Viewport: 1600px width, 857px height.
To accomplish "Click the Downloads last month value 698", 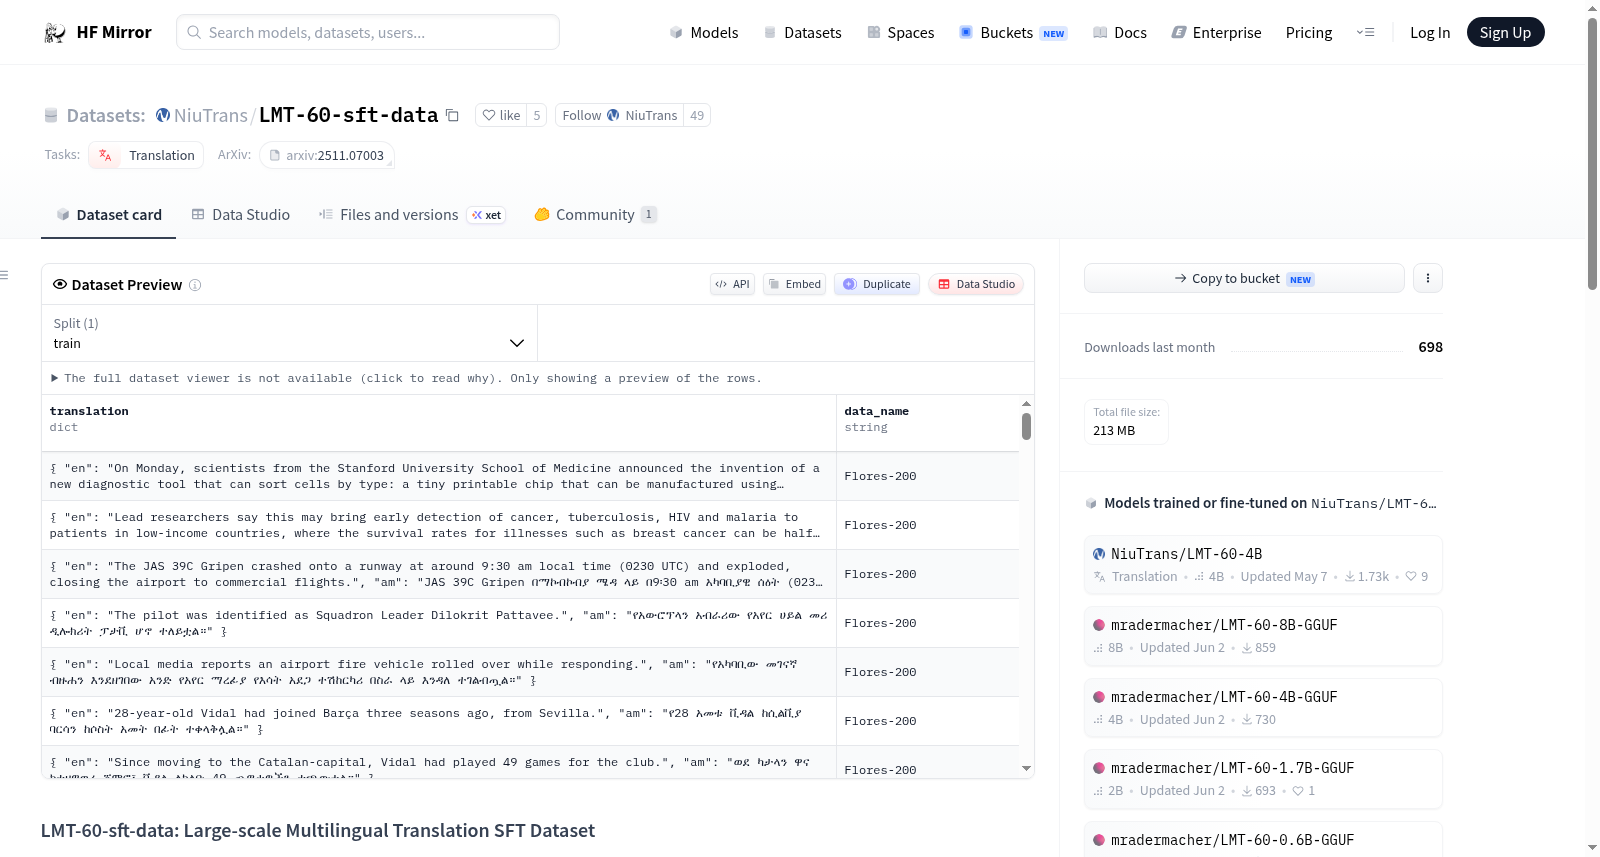I will (1430, 347).
